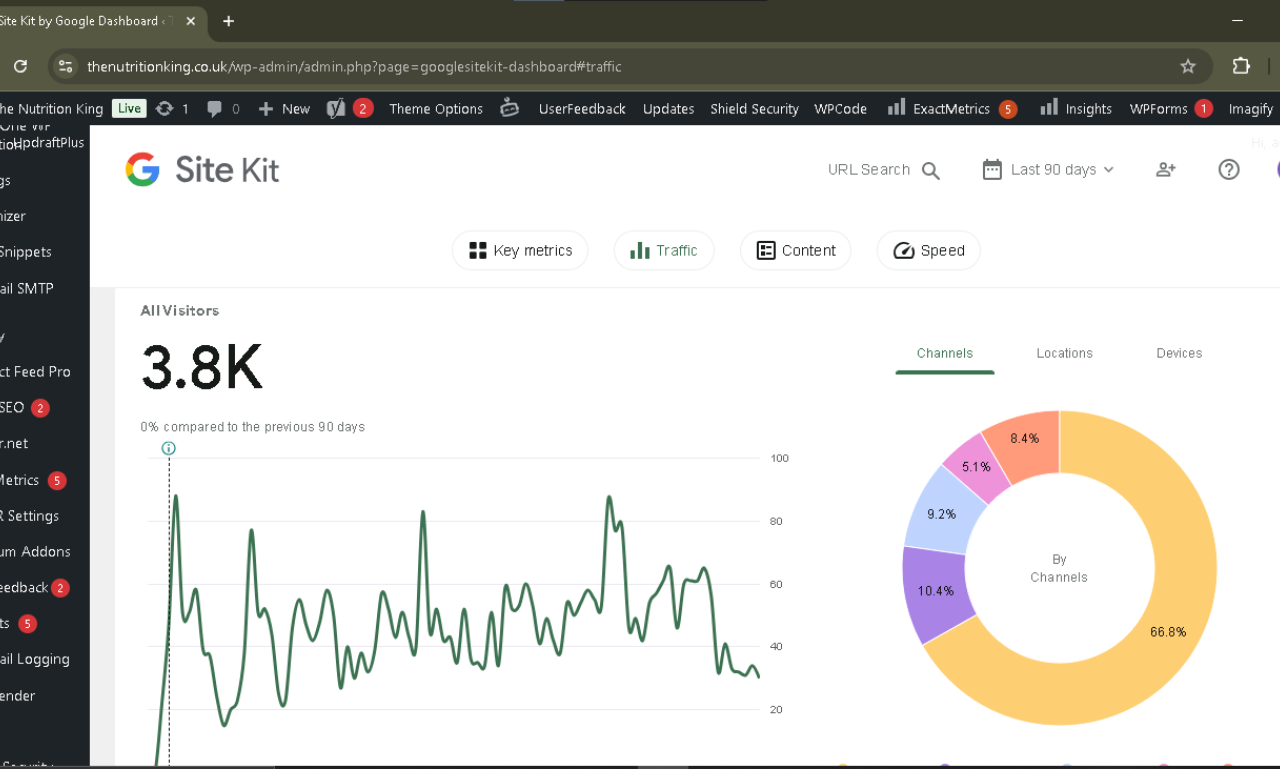Open the Yoast SEO admin bar icon
Image resolution: width=1280 pixels, height=769 pixels.
coord(350,108)
